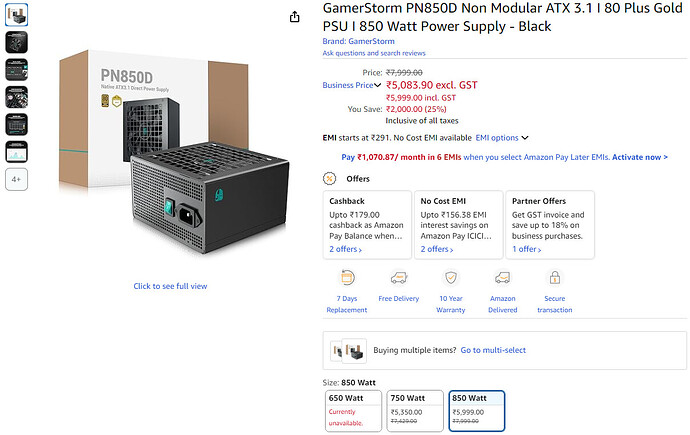
Task: Open 2 offers under Cashback card
Action: (x=344, y=249)
